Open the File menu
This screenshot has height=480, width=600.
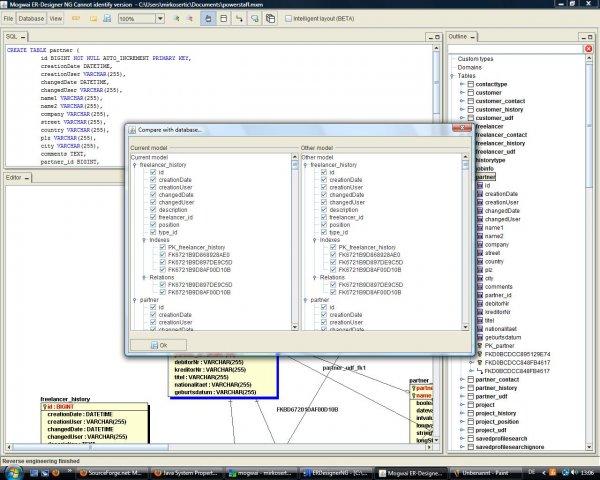8,18
